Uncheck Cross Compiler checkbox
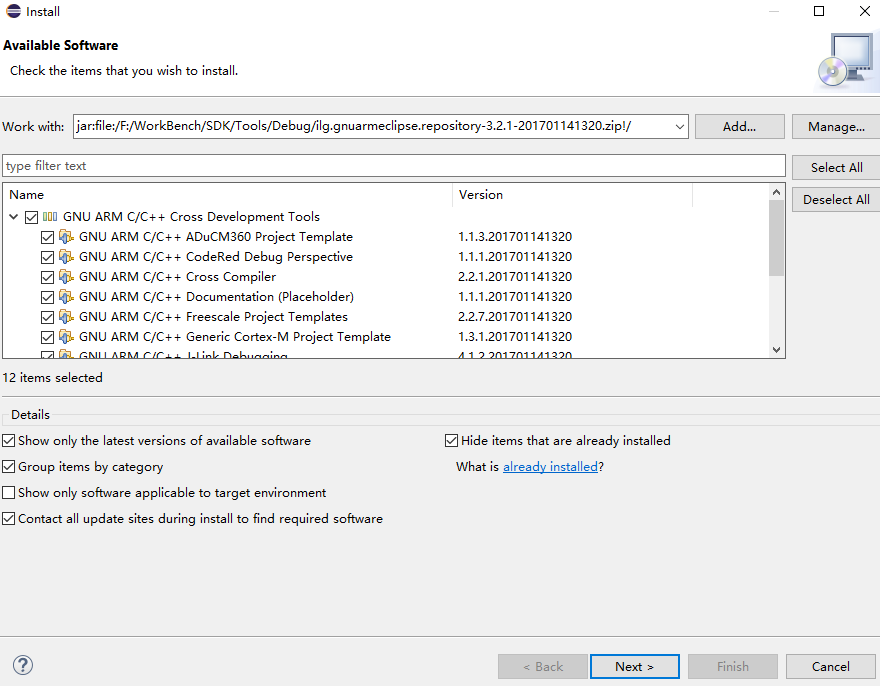Screen dimensions: 880x686 (48, 277)
